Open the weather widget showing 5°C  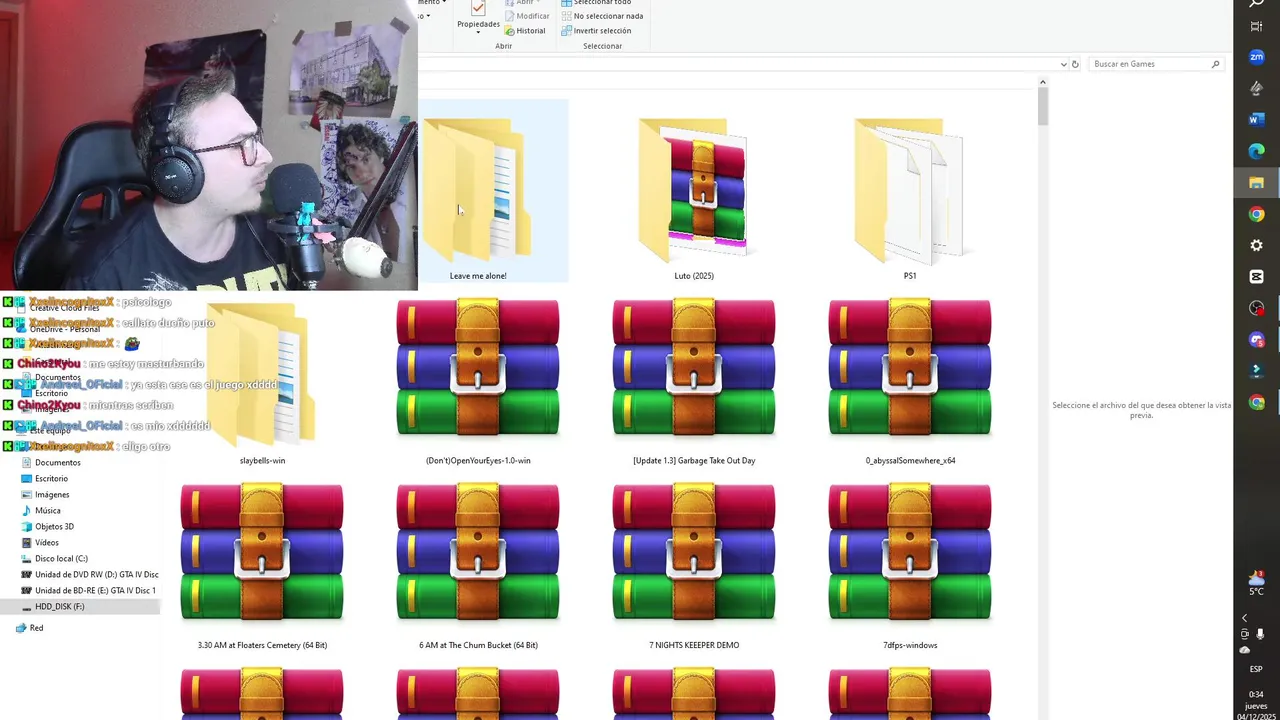point(1257,583)
